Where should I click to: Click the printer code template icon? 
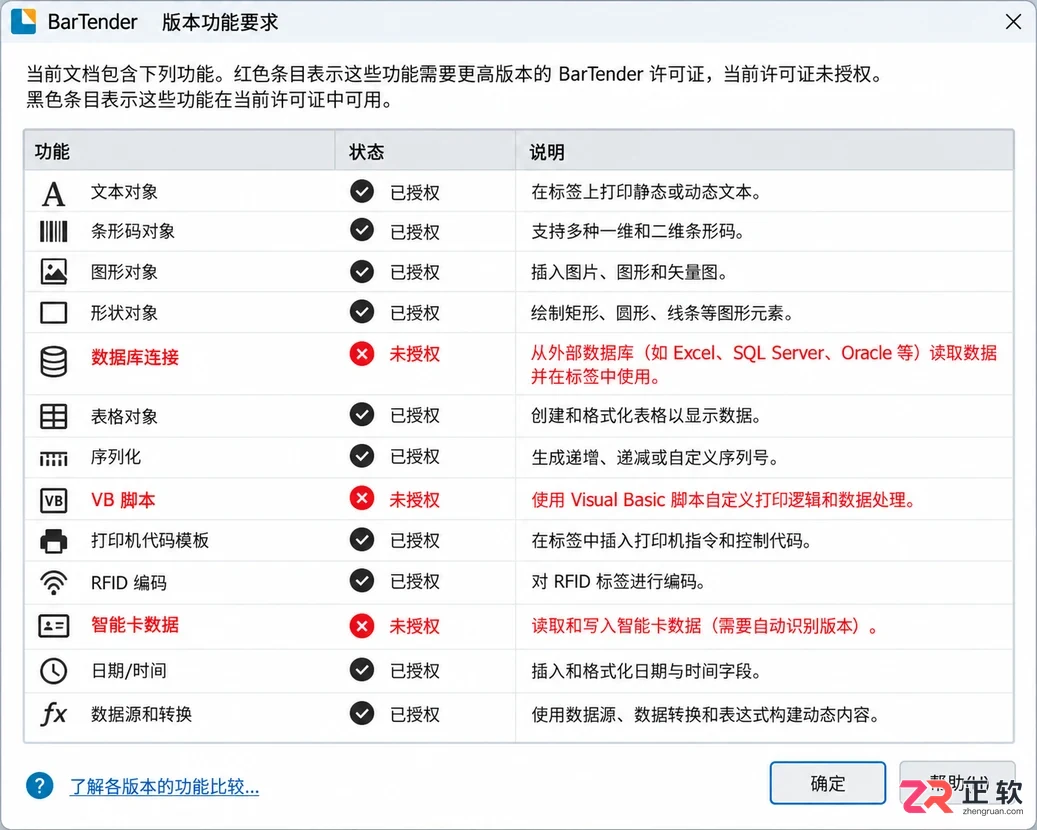click(x=54, y=540)
